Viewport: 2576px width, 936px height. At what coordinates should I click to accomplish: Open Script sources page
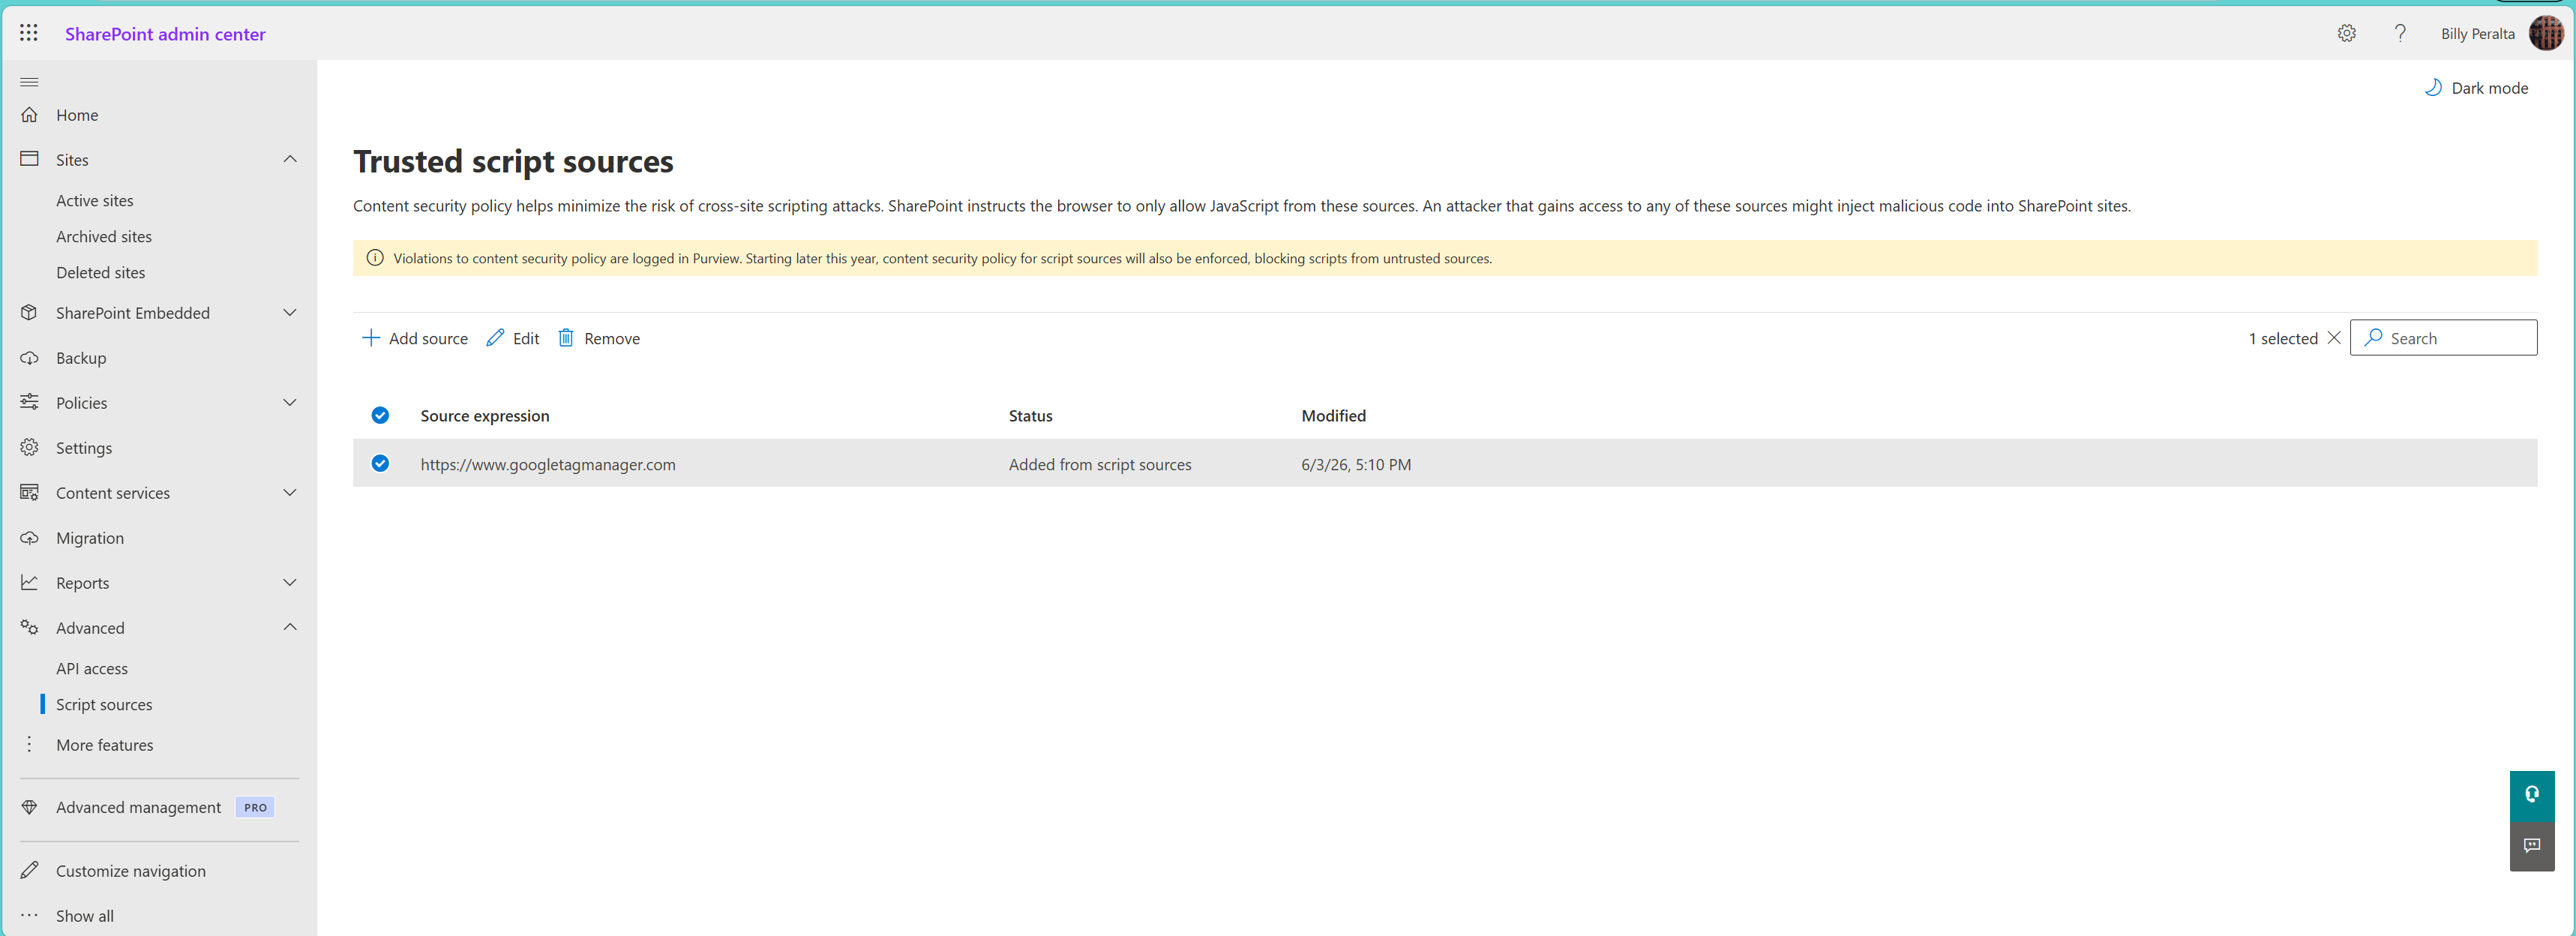(104, 705)
